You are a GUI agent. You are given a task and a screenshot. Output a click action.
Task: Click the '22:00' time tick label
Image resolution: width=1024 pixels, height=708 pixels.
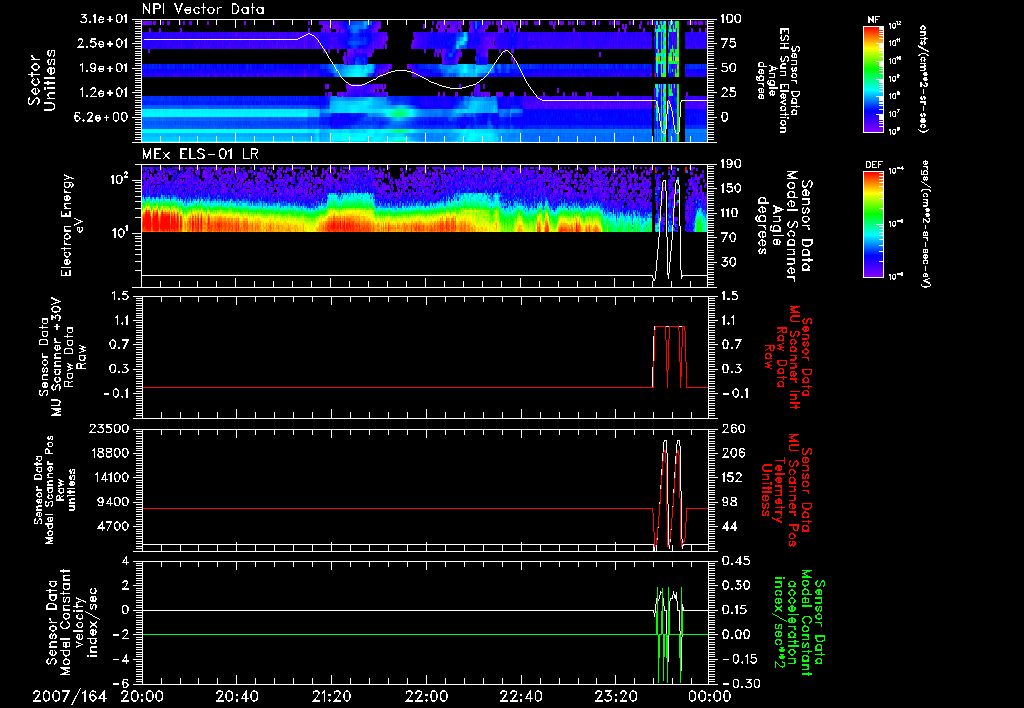click(x=426, y=697)
